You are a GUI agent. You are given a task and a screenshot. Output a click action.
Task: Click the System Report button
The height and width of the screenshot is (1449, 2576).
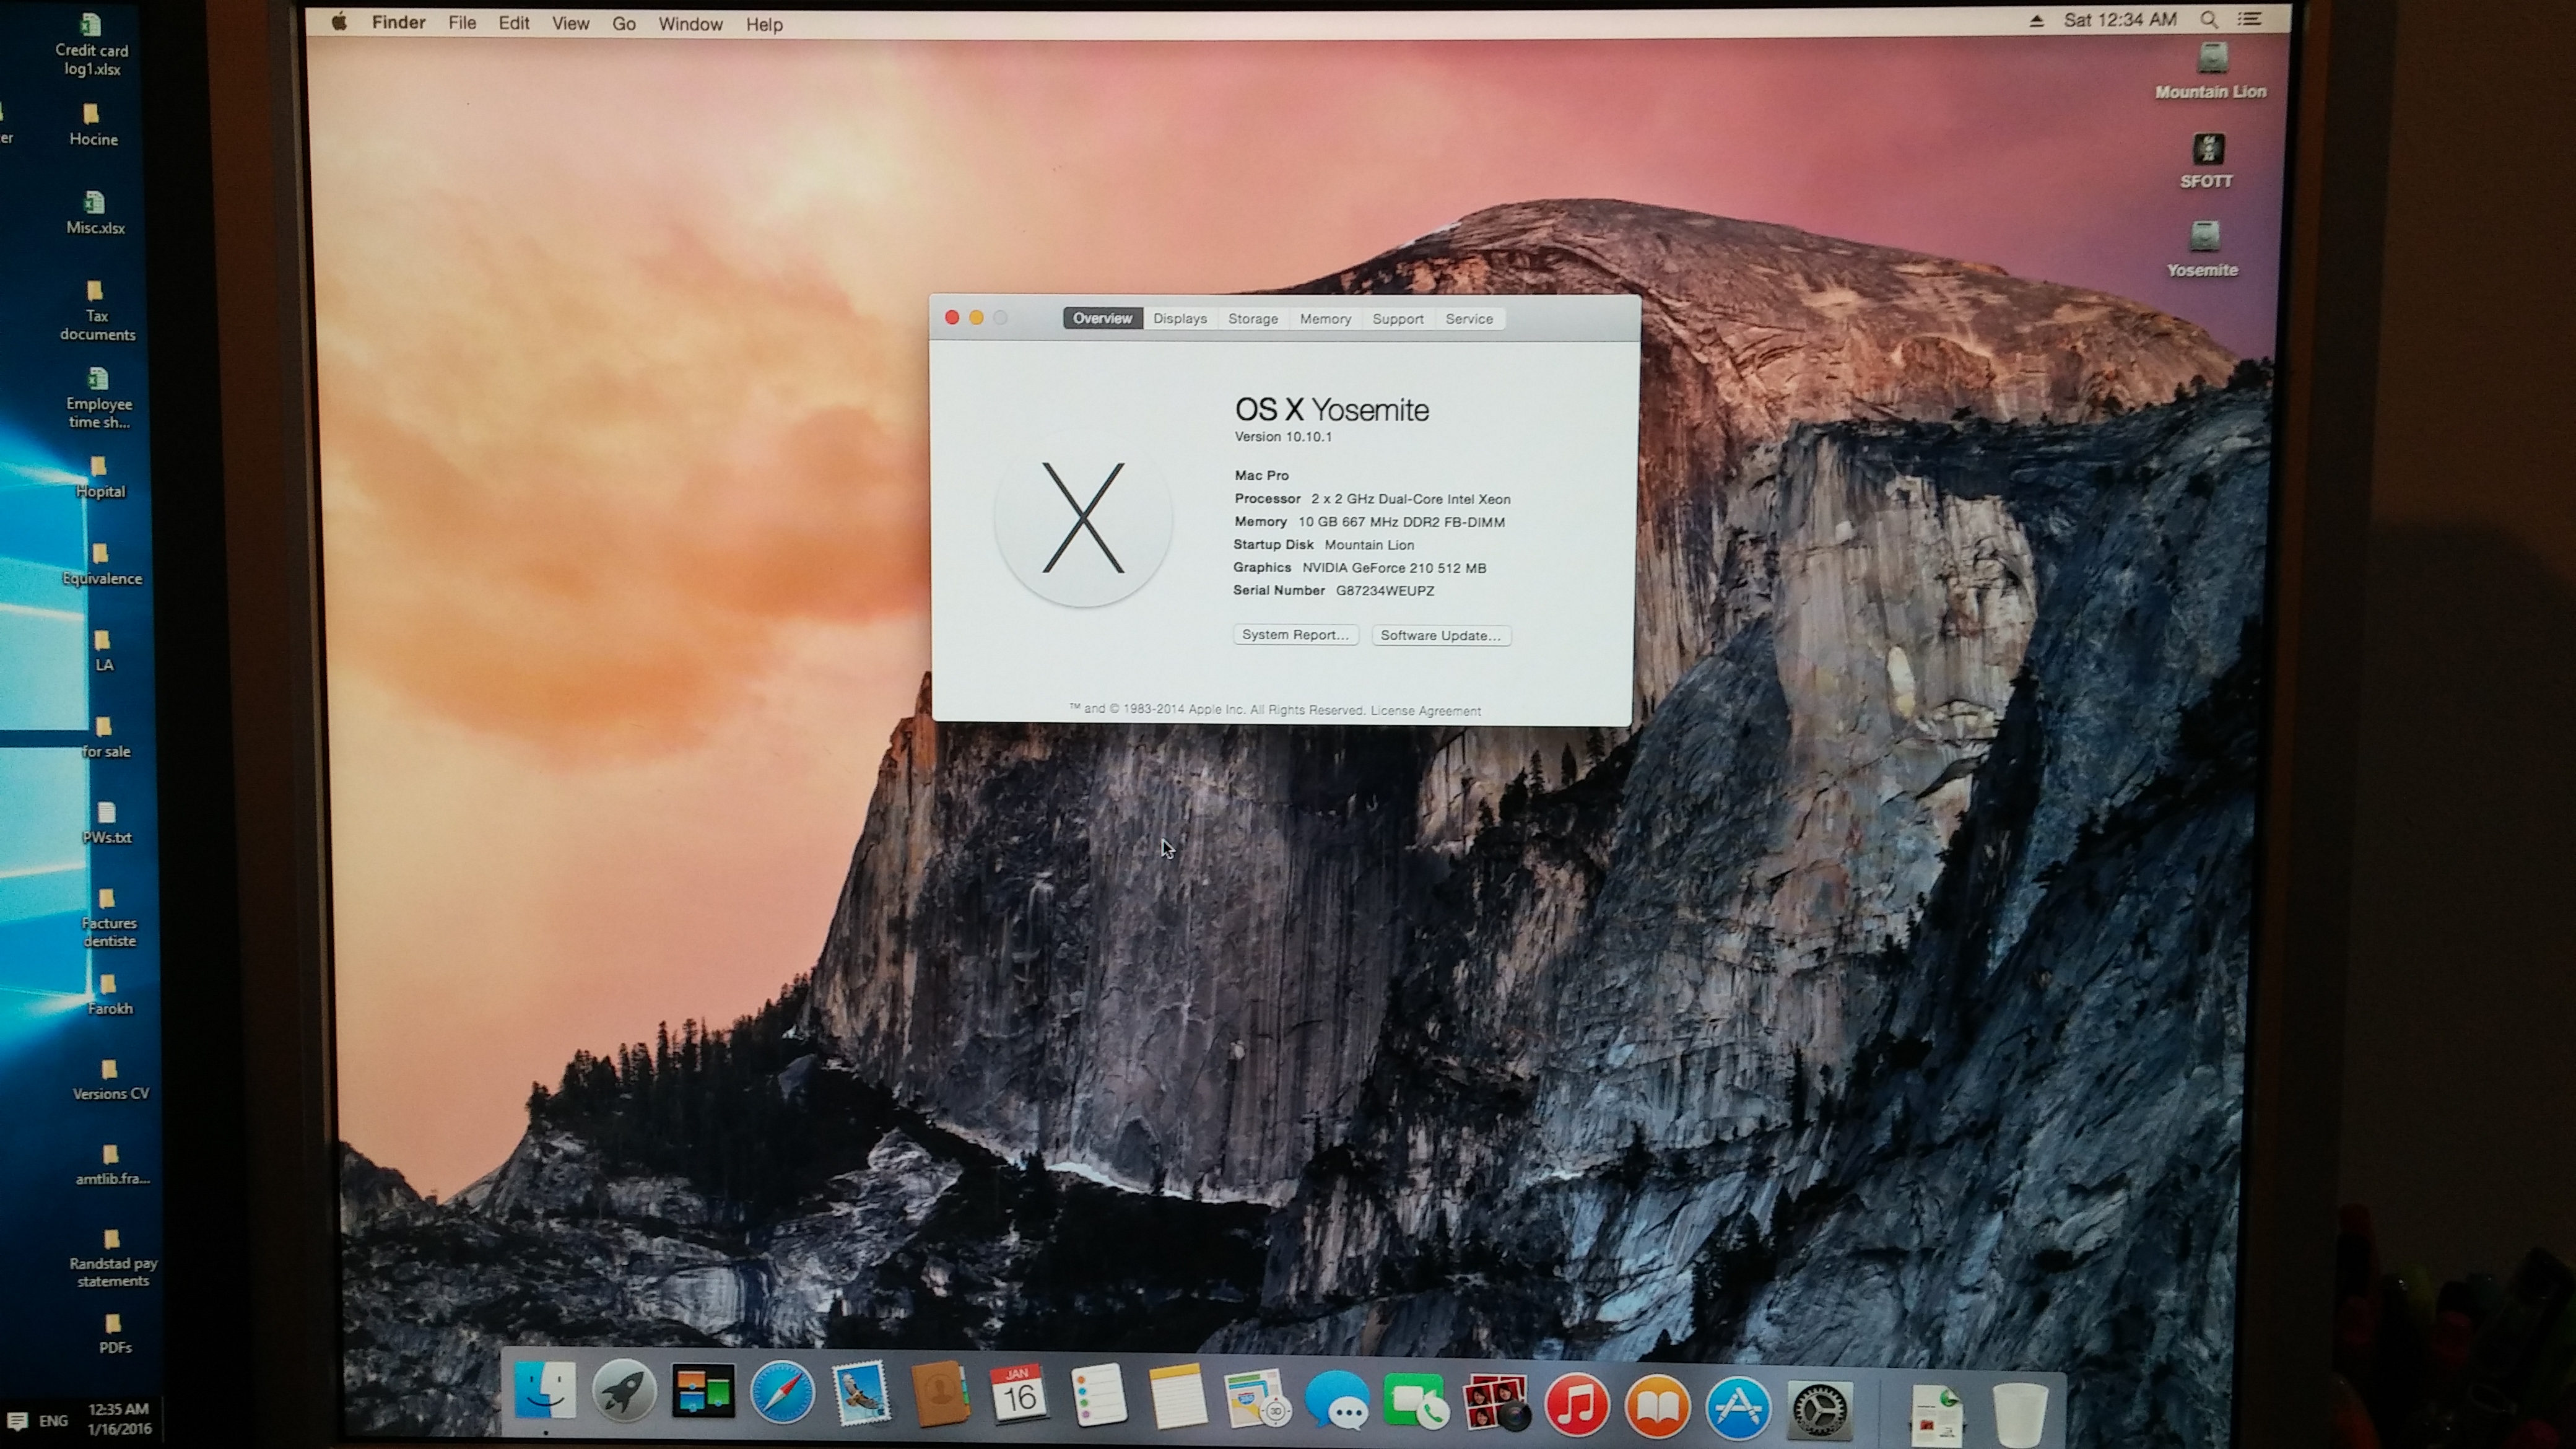tap(1295, 635)
